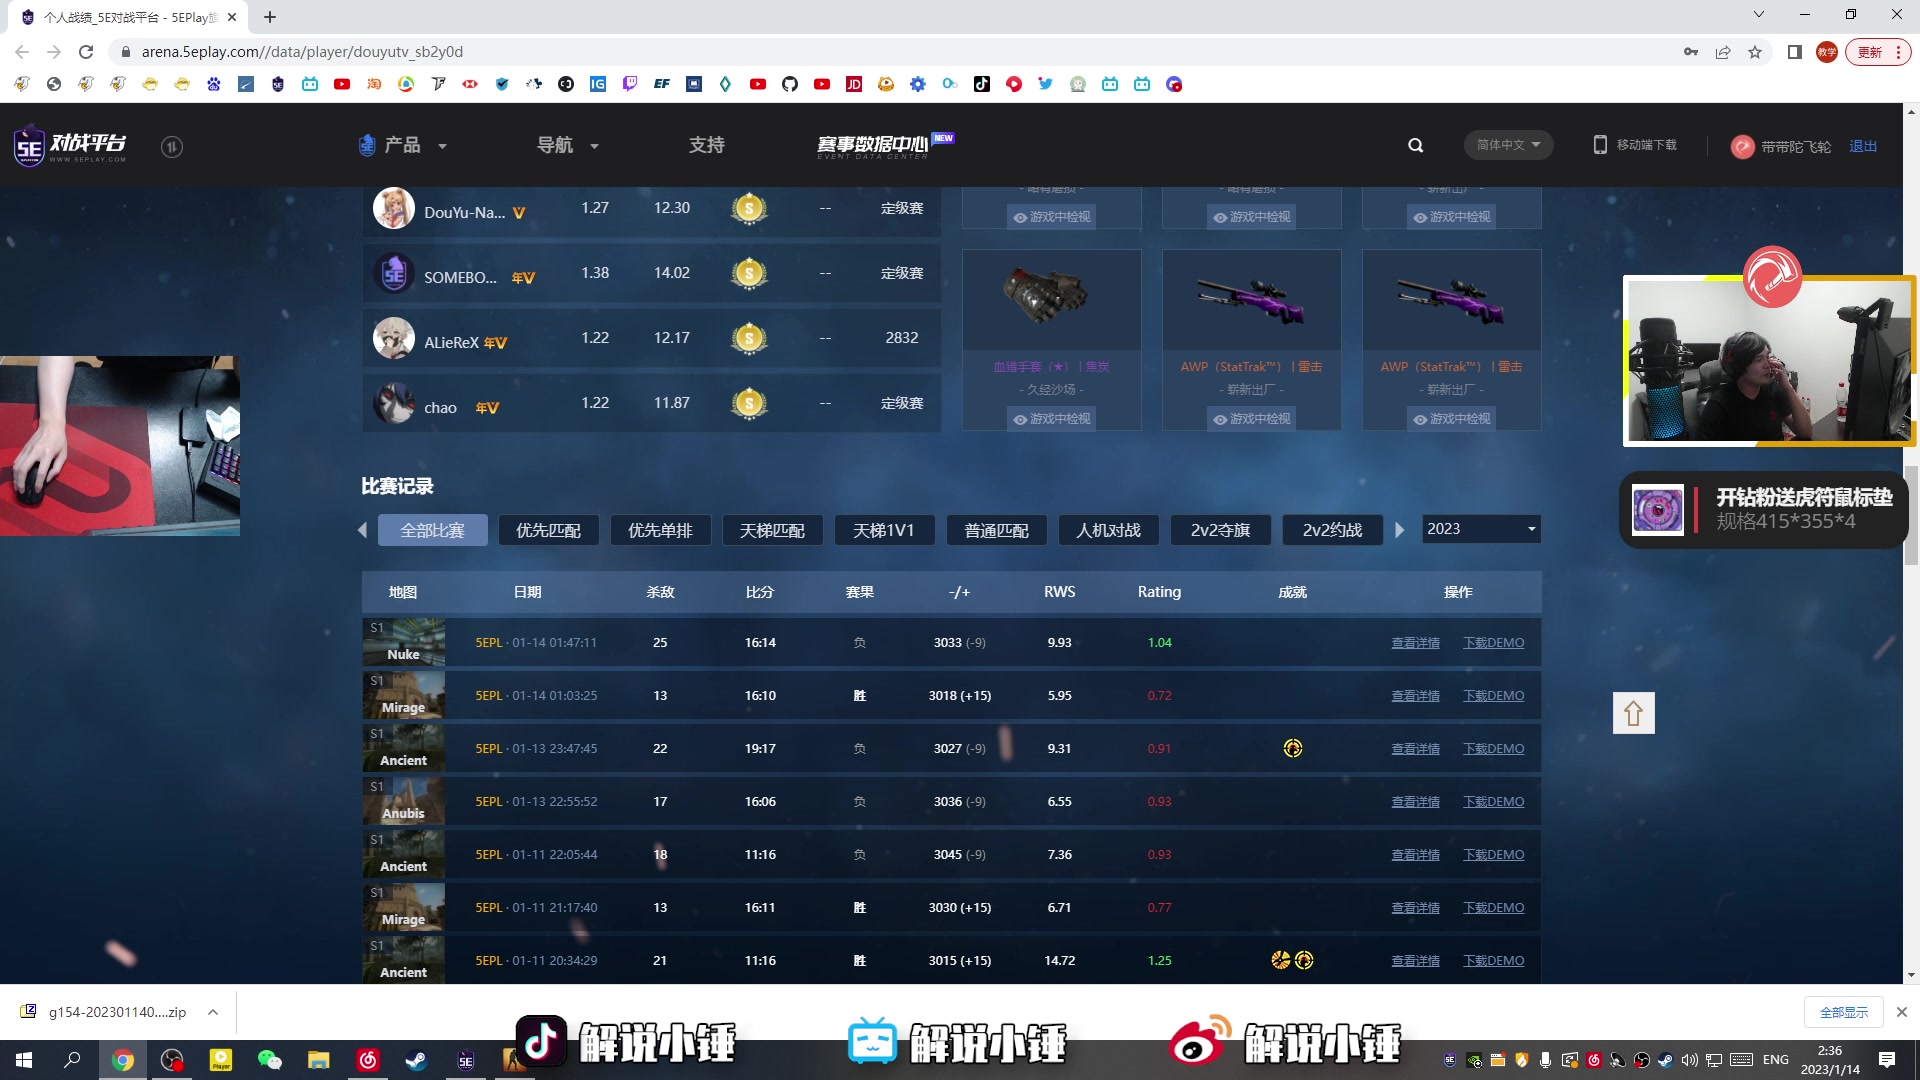Click 退出 to log out
The height and width of the screenshot is (1080, 1920).
point(1863,146)
